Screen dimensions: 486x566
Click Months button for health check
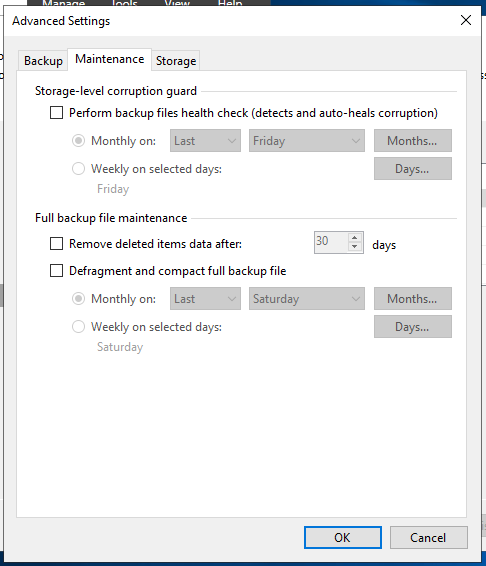(x=413, y=140)
